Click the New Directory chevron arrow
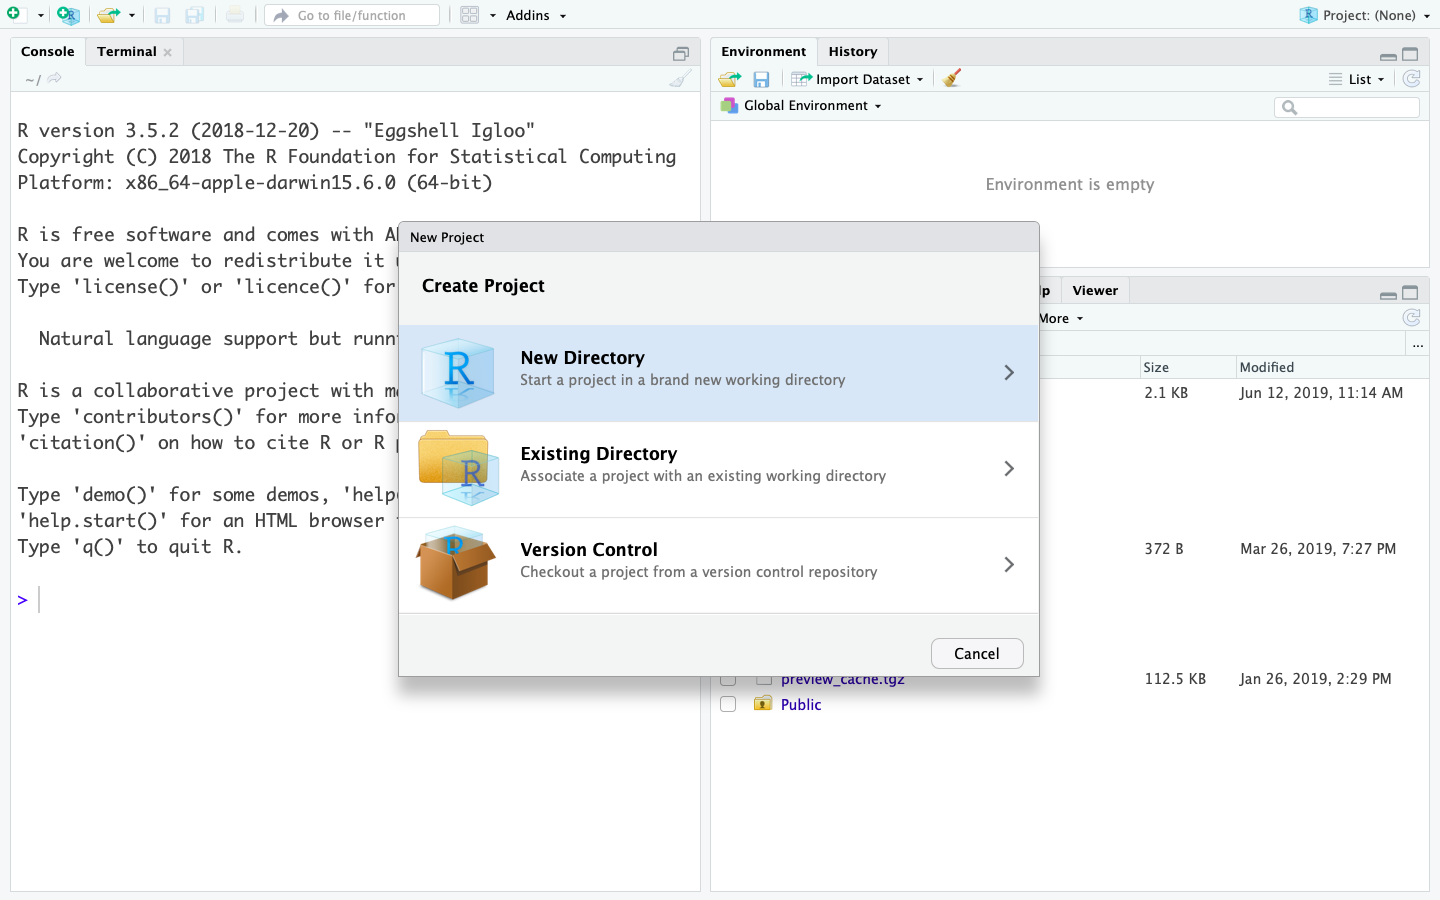The width and height of the screenshot is (1440, 900). tap(1009, 373)
